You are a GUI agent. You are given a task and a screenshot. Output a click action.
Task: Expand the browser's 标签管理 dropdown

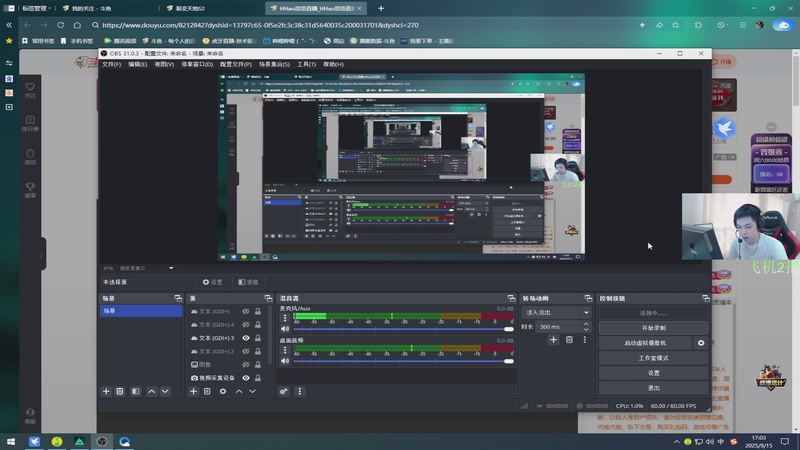click(35, 8)
